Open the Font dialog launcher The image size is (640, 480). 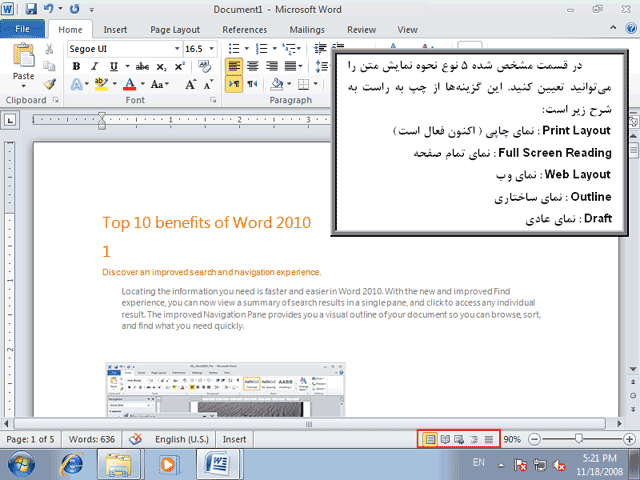tap(213, 100)
